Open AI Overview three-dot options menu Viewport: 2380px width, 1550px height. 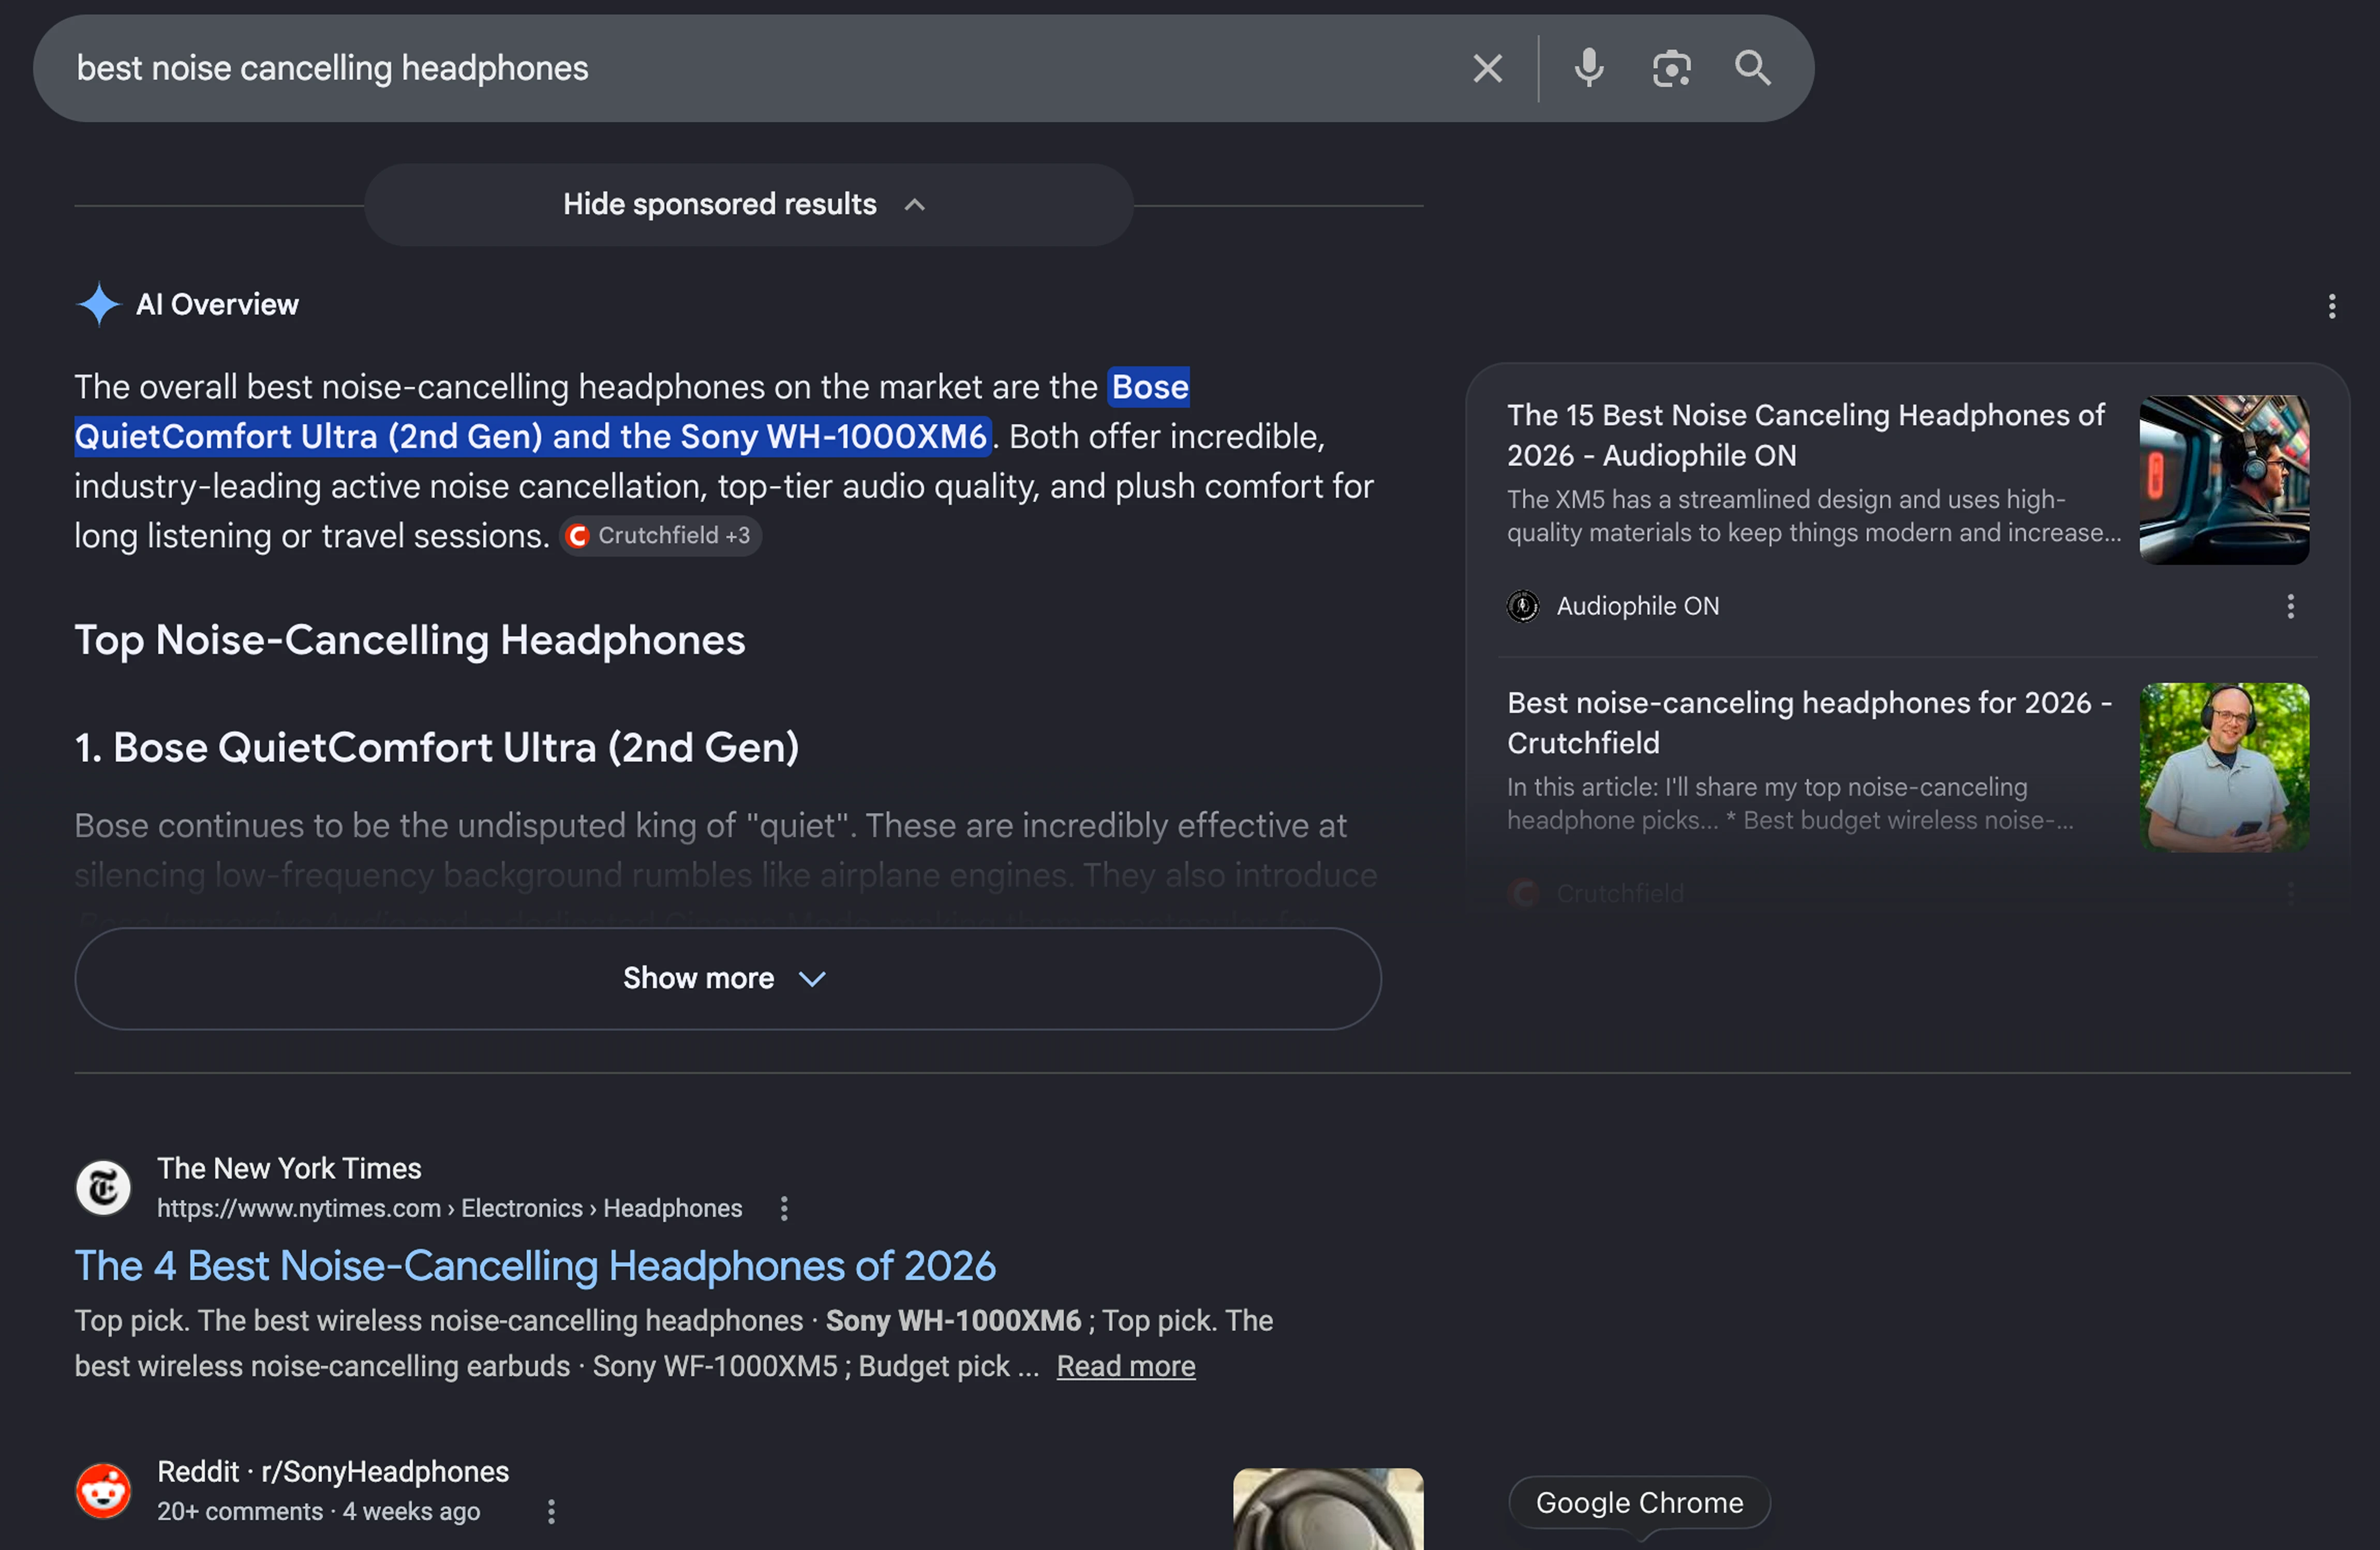click(2331, 306)
